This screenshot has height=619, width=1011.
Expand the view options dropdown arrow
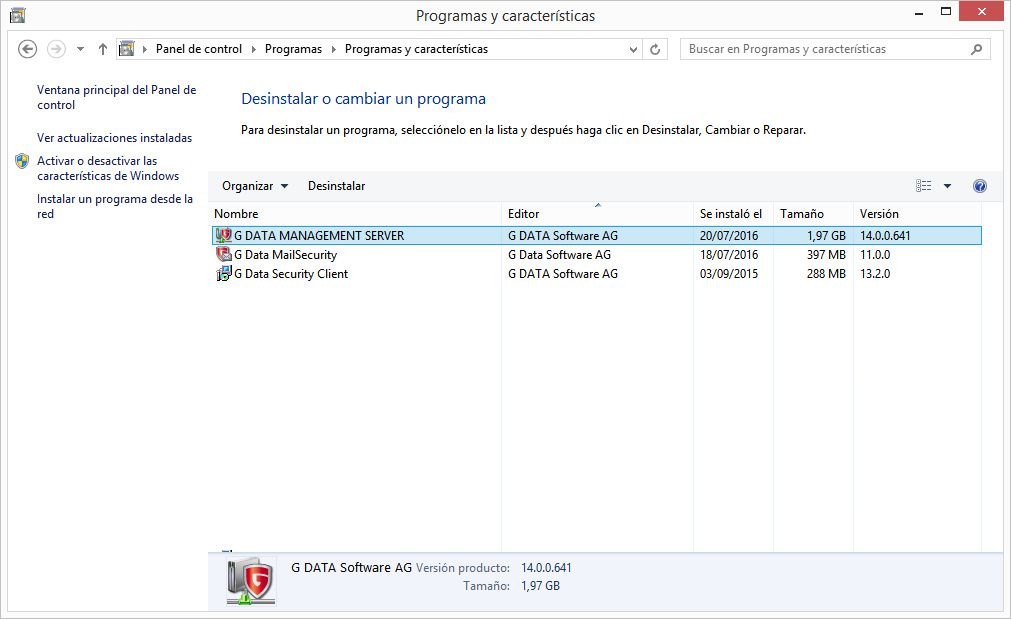click(x=947, y=186)
